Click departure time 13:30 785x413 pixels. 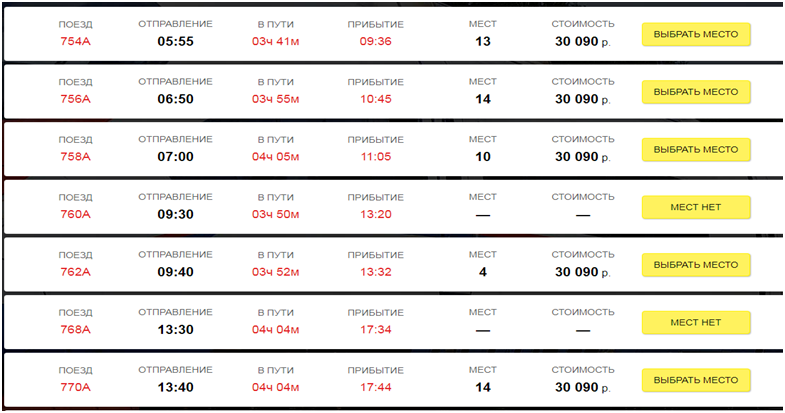pos(175,329)
